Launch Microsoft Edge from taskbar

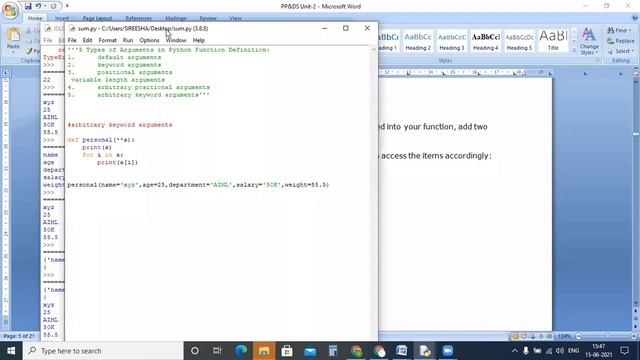pyautogui.click(x=241, y=351)
